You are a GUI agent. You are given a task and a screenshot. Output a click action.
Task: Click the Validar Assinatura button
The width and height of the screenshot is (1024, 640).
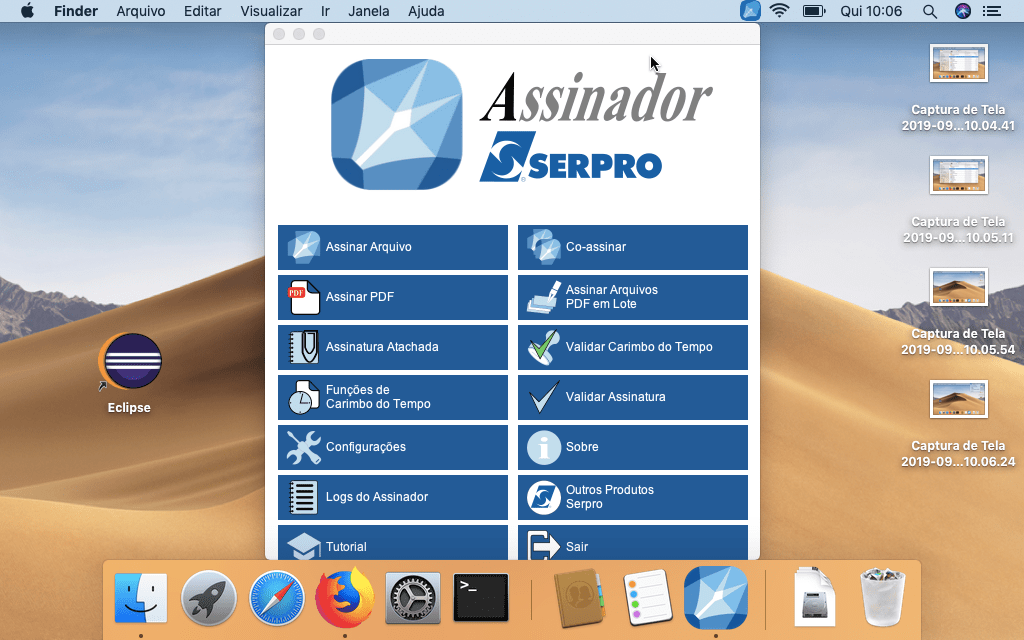tap(632, 397)
